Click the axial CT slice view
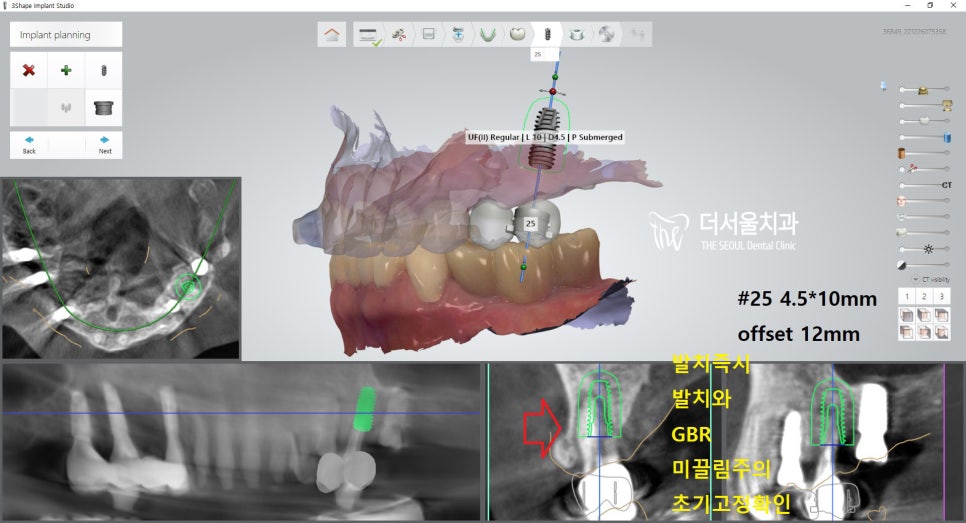The height and width of the screenshot is (523, 966). coord(120,268)
